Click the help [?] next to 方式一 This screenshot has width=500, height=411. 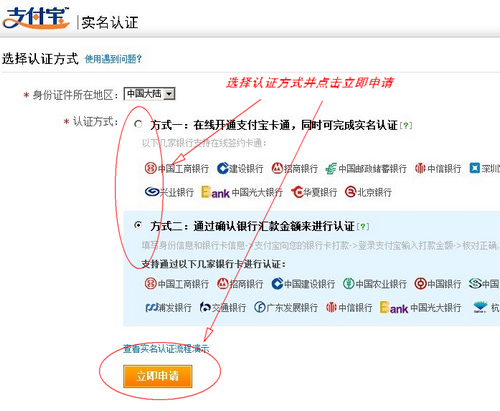click(x=406, y=126)
